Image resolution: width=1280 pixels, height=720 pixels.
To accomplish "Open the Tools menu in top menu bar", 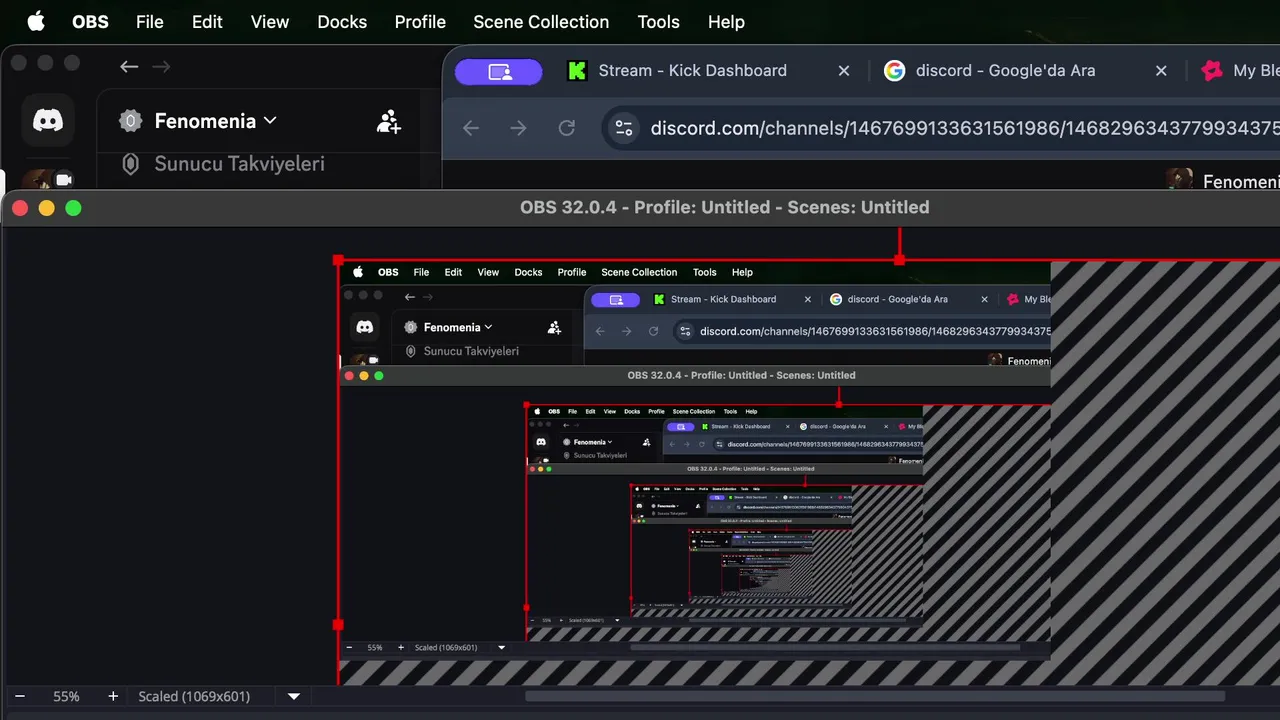I will tap(658, 22).
